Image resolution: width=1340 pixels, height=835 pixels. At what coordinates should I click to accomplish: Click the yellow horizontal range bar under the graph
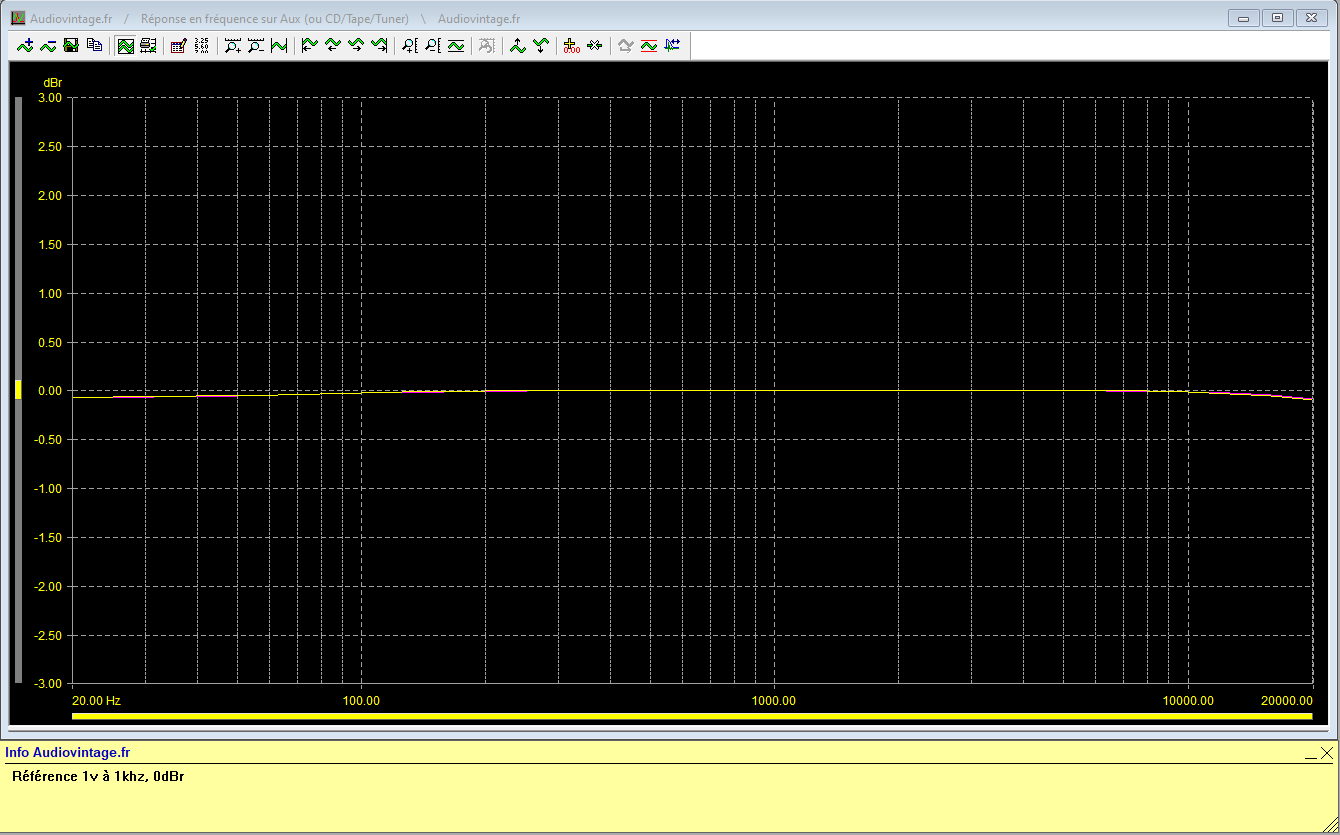(x=692, y=716)
